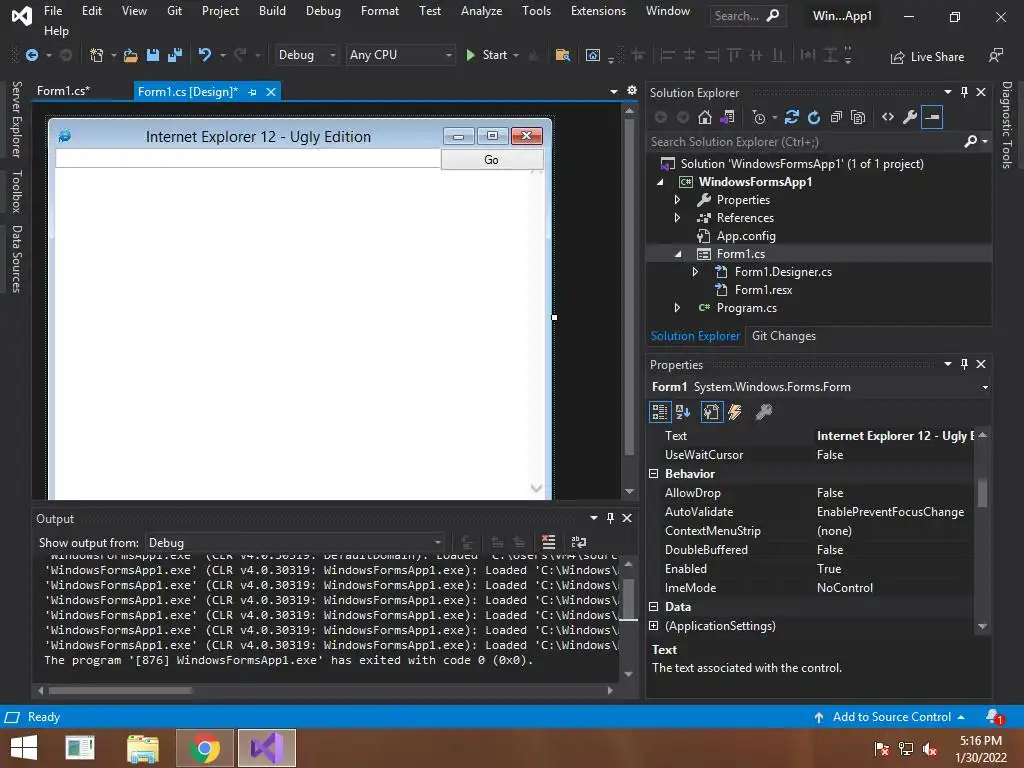Collapse the WindowsFormsApp1 project node
The height and width of the screenshot is (768, 1024).
(660, 182)
